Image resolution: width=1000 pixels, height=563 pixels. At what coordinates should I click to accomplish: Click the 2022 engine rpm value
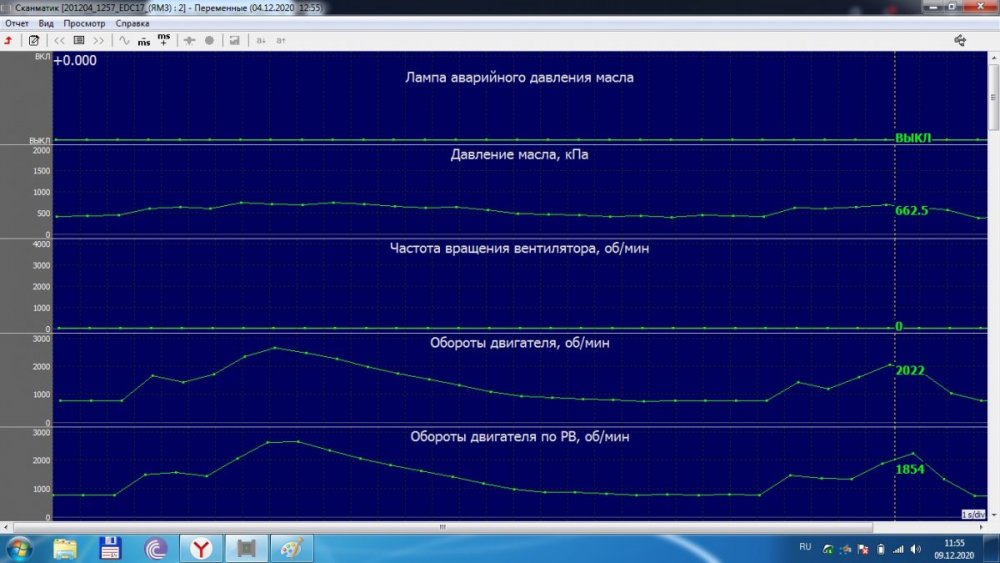(x=910, y=370)
